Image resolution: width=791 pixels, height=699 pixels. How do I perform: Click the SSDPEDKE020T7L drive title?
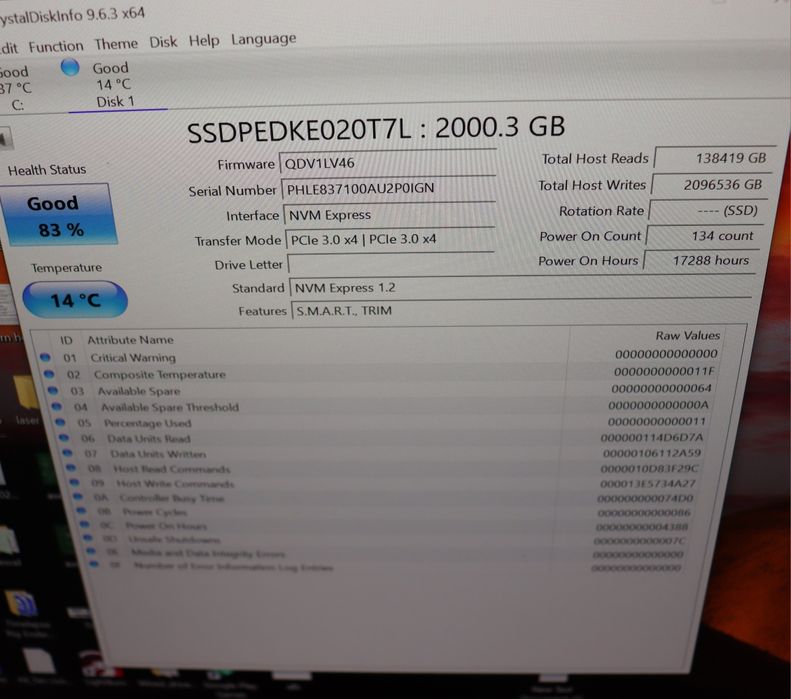pyautogui.click(x=375, y=129)
